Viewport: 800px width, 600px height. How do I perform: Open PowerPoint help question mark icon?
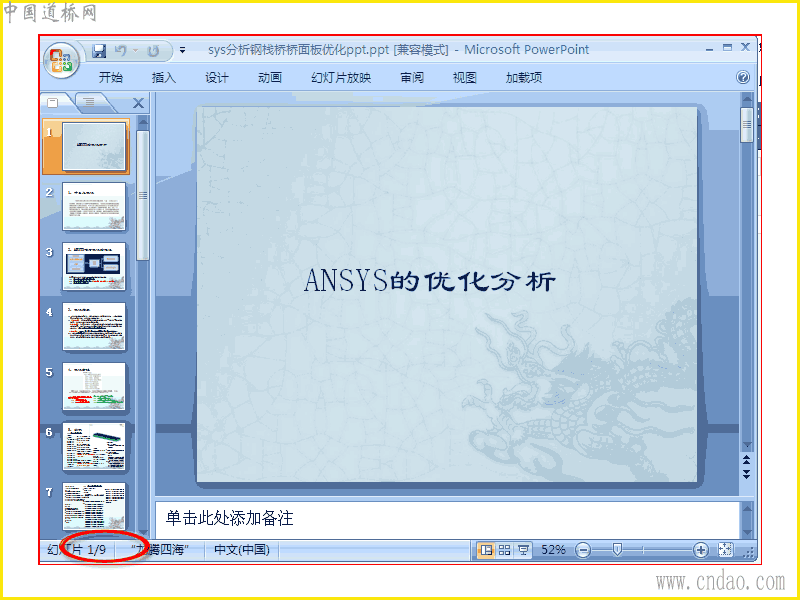743,77
